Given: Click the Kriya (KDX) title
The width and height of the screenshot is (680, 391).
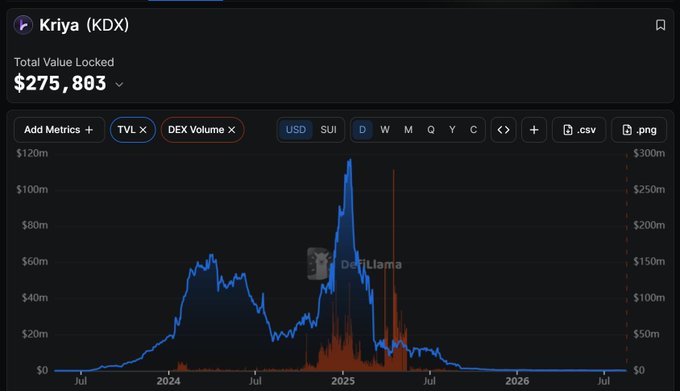Looking at the screenshot, I should 84,25.
